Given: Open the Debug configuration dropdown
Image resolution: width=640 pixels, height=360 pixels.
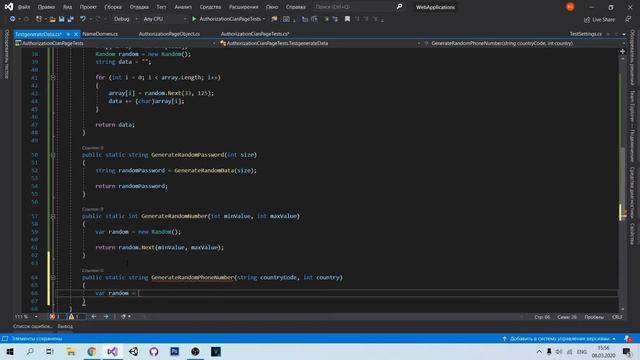Looking at the screenshot, I should (125, 19).
